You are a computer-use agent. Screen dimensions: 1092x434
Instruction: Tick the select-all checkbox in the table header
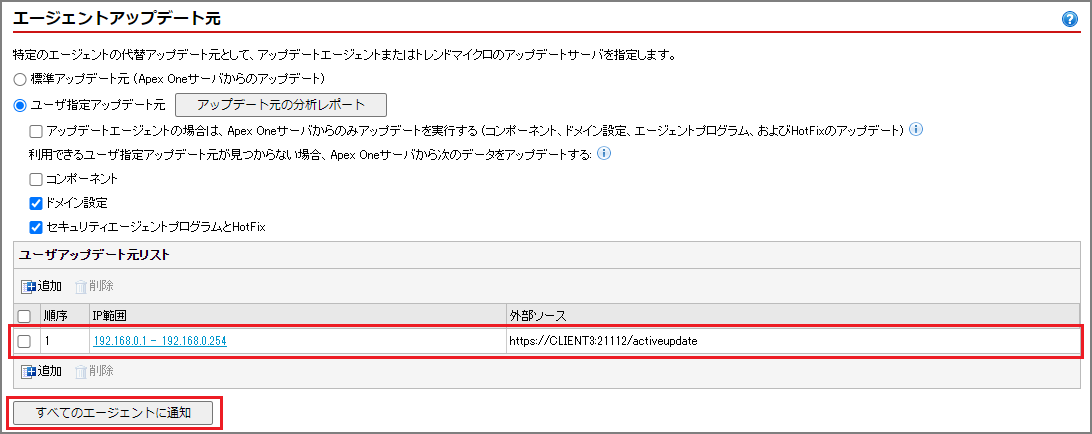[24, 317]
